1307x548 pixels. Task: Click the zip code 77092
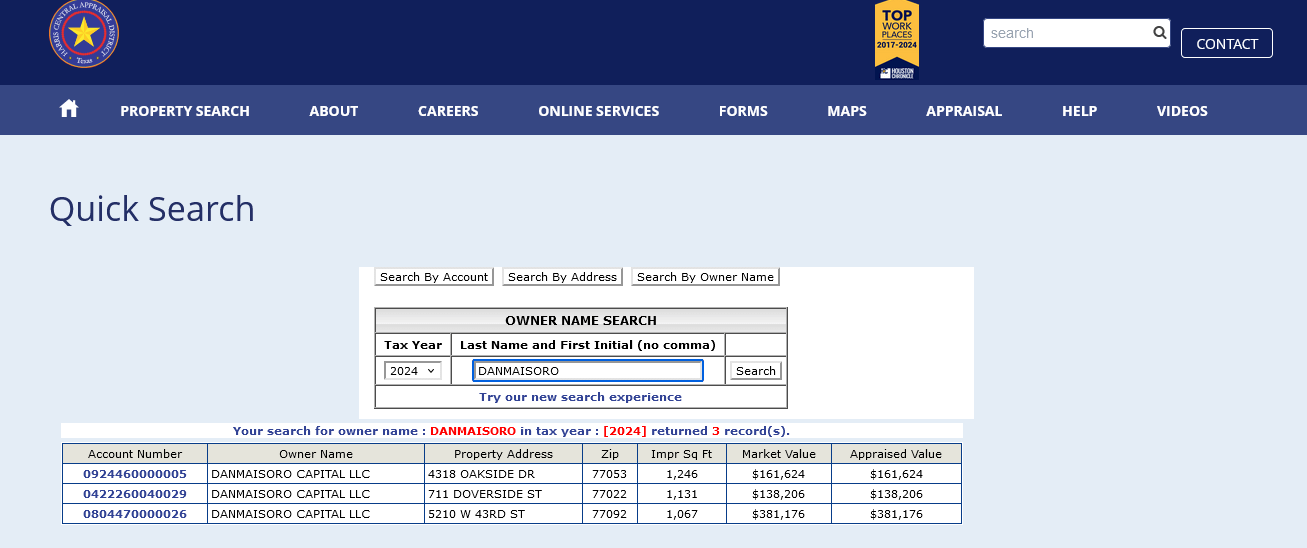(609, 514)
